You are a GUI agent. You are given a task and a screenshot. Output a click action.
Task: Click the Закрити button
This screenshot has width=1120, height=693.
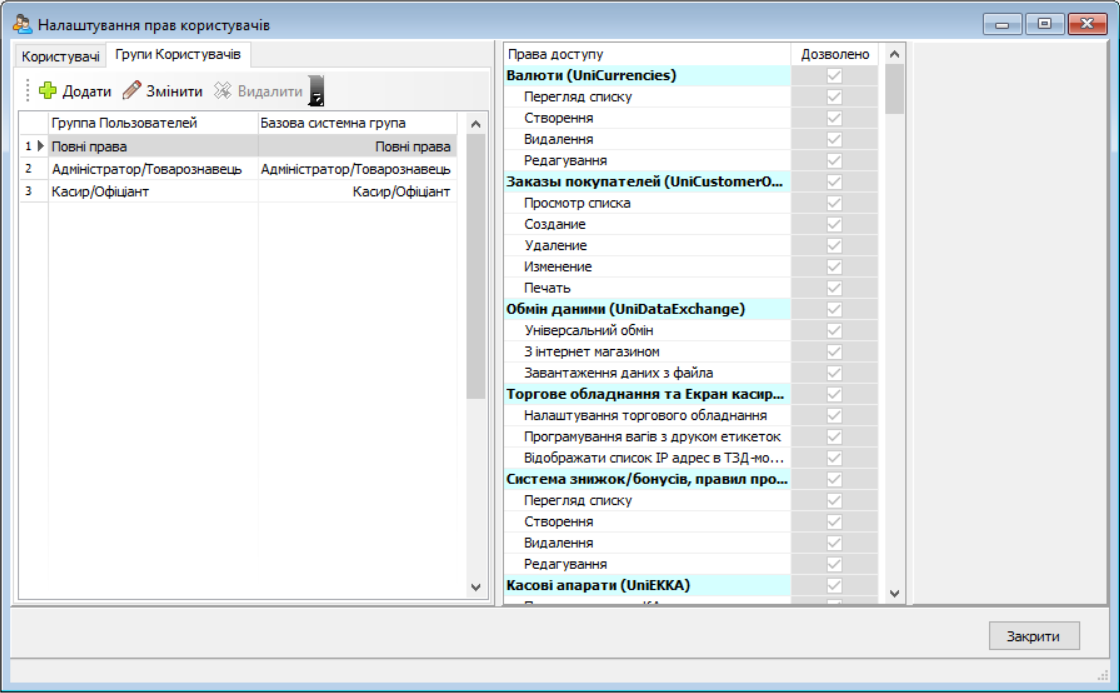(1034, 636)
